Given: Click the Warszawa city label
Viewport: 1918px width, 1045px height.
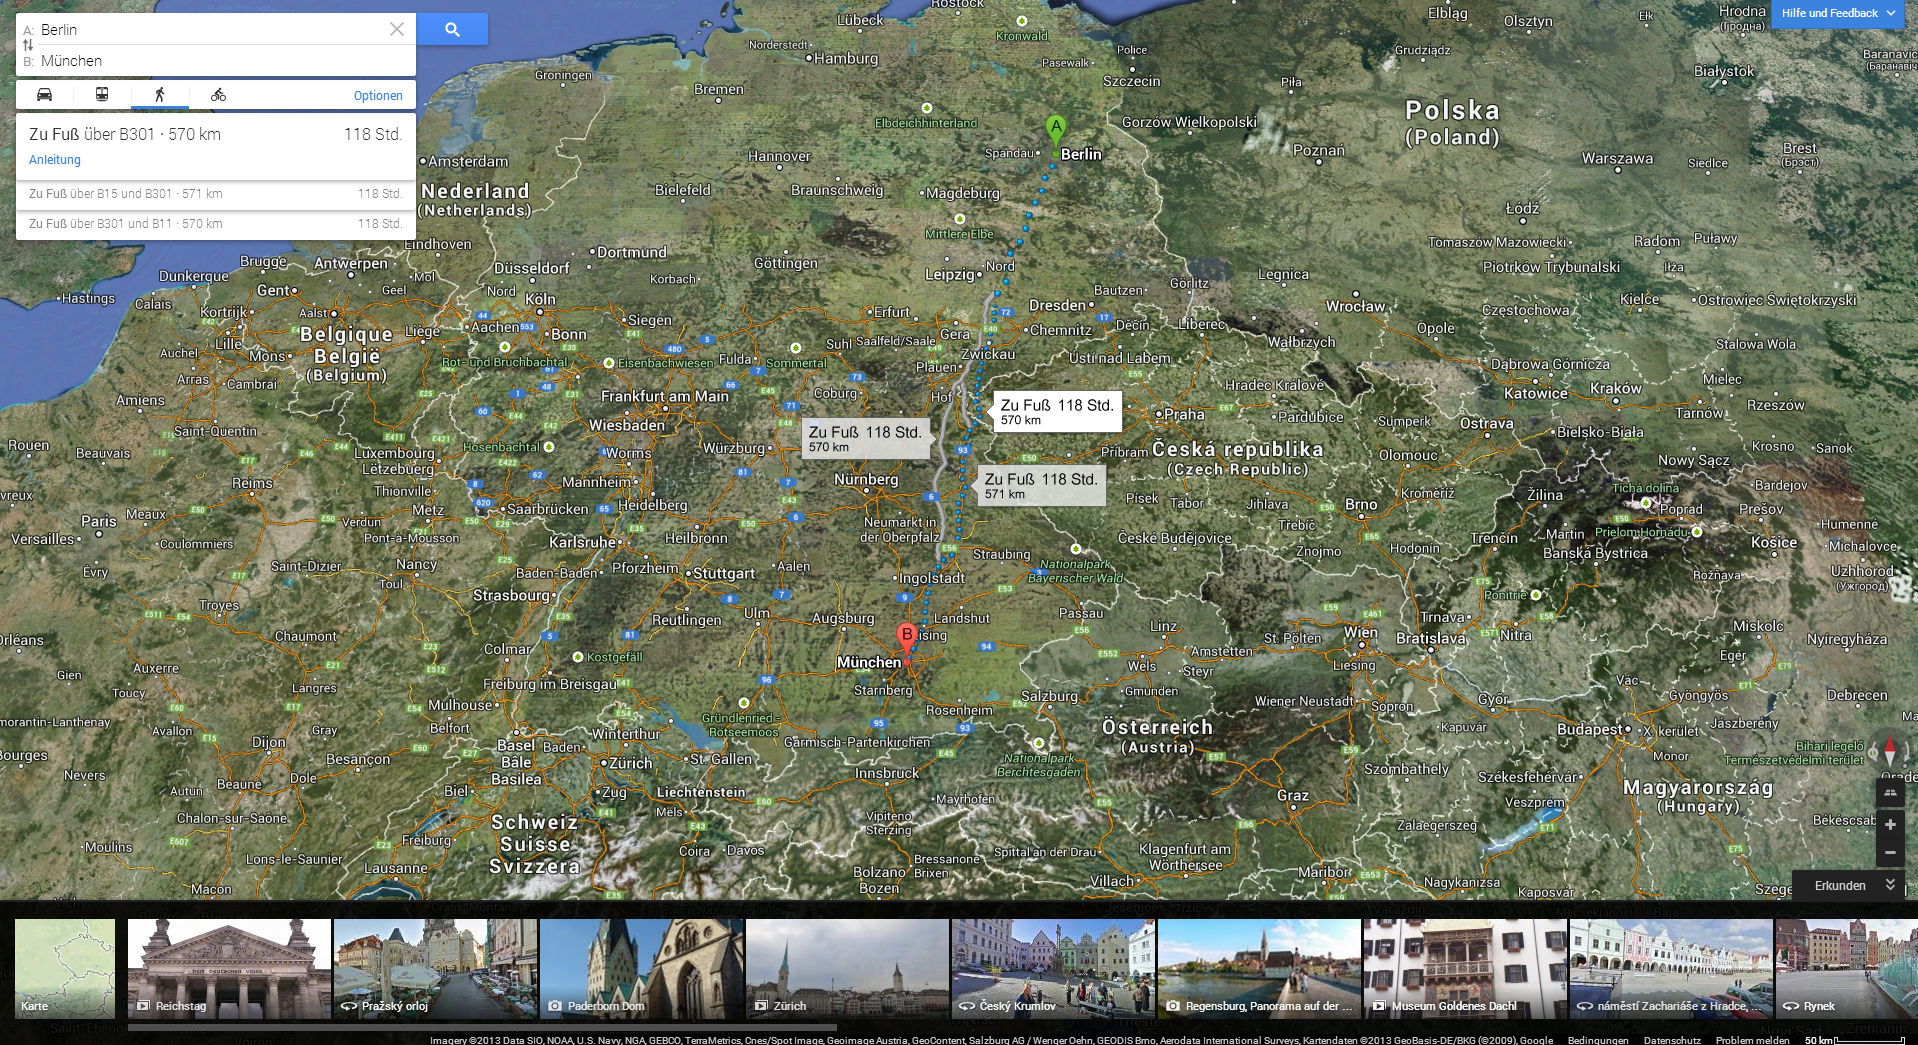Looking at the screenshot, I should click(x=1617, y=158).
